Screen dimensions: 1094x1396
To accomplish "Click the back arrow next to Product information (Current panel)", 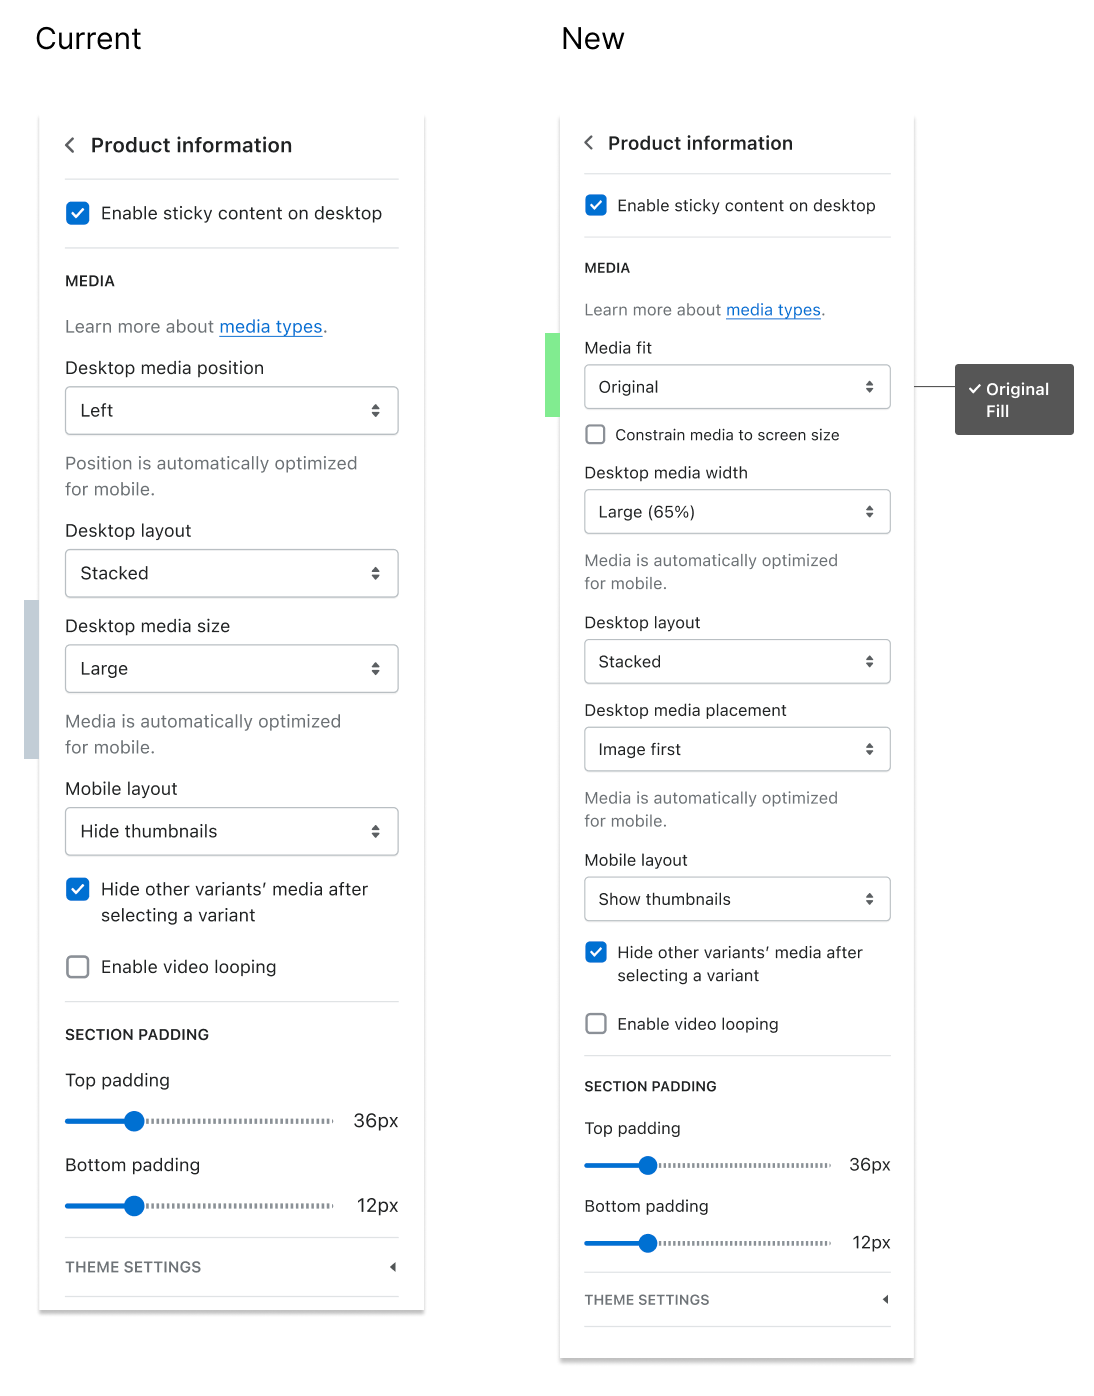I will (70, 145).
